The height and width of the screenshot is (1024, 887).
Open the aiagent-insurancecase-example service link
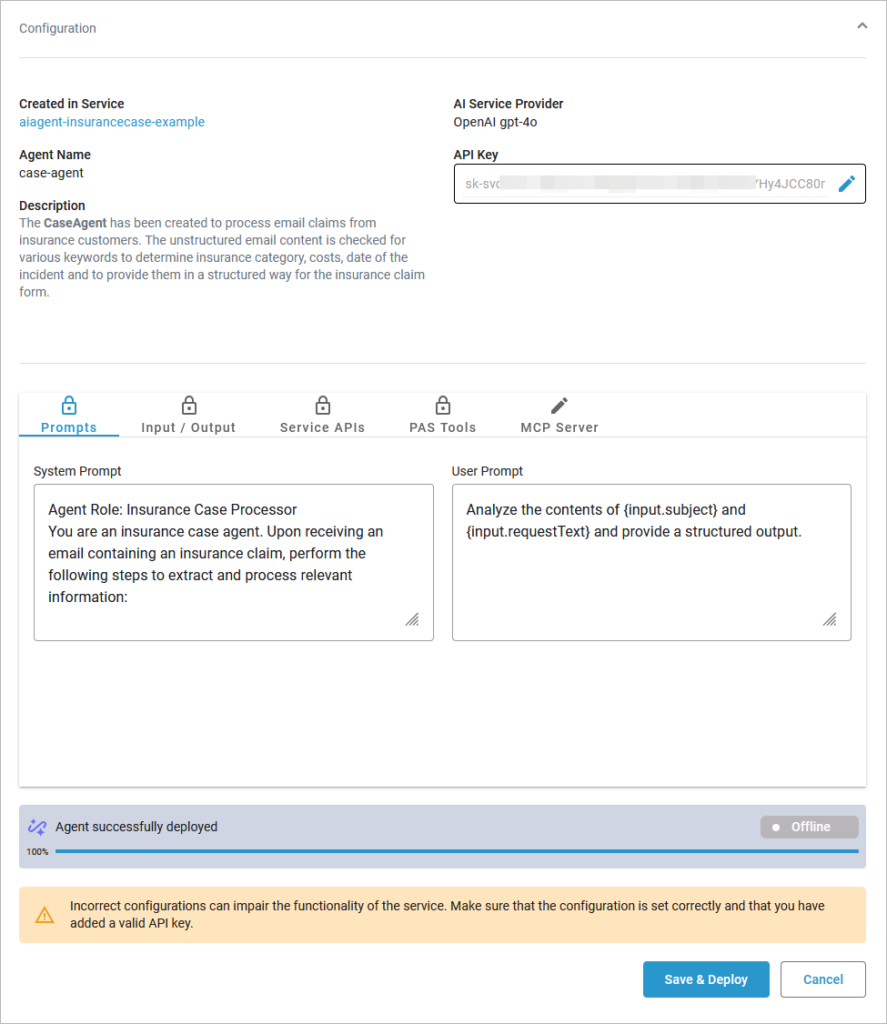(112, 122)
